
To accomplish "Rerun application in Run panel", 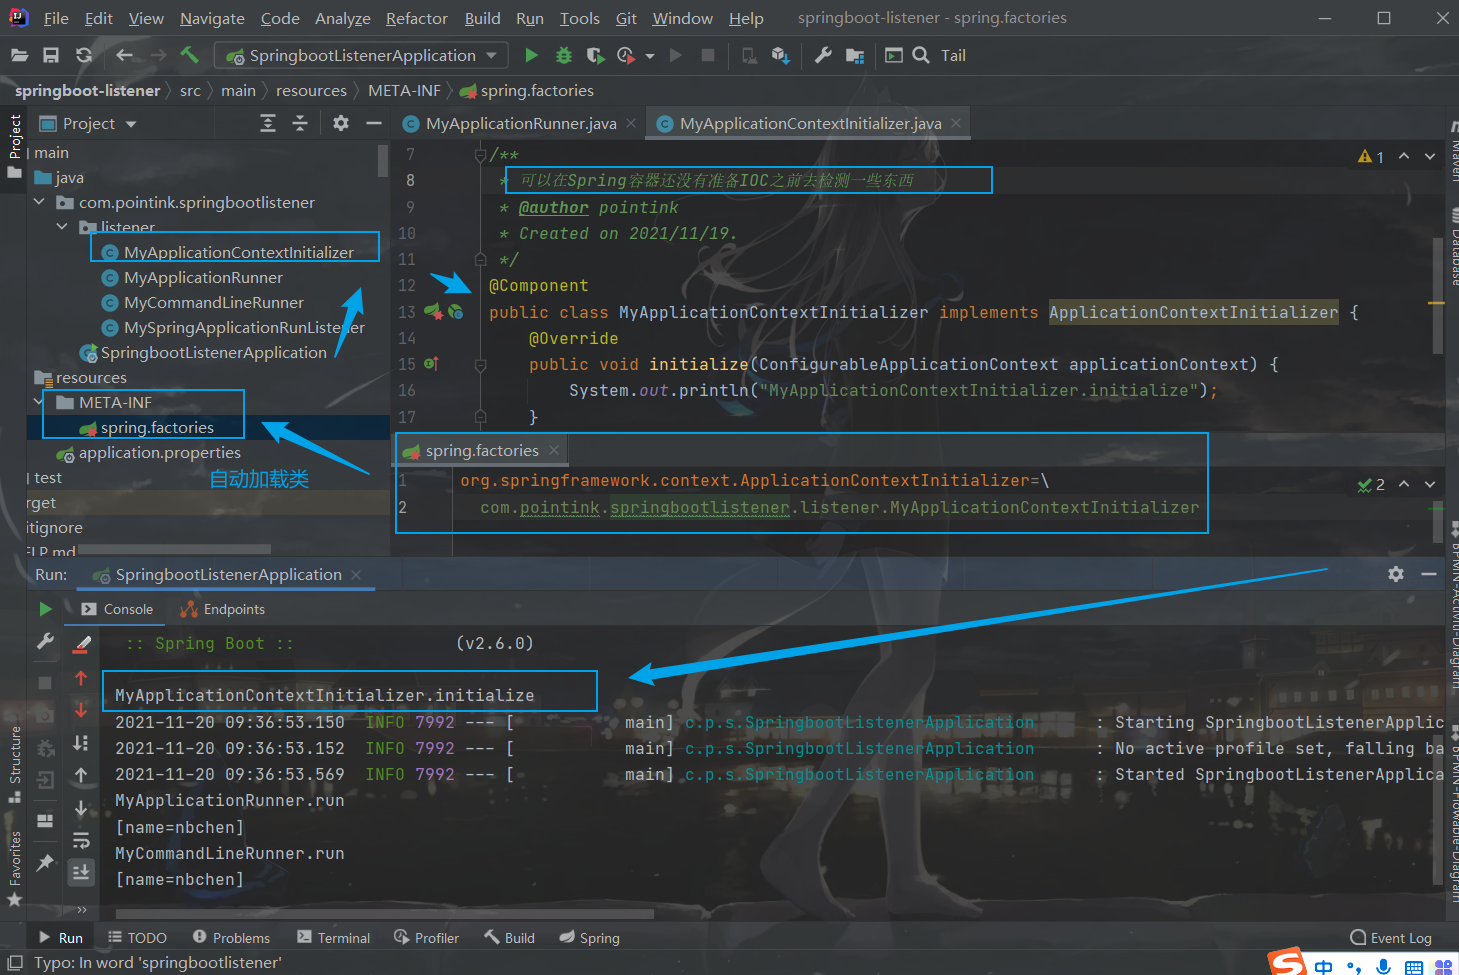I will pos(45,608).
